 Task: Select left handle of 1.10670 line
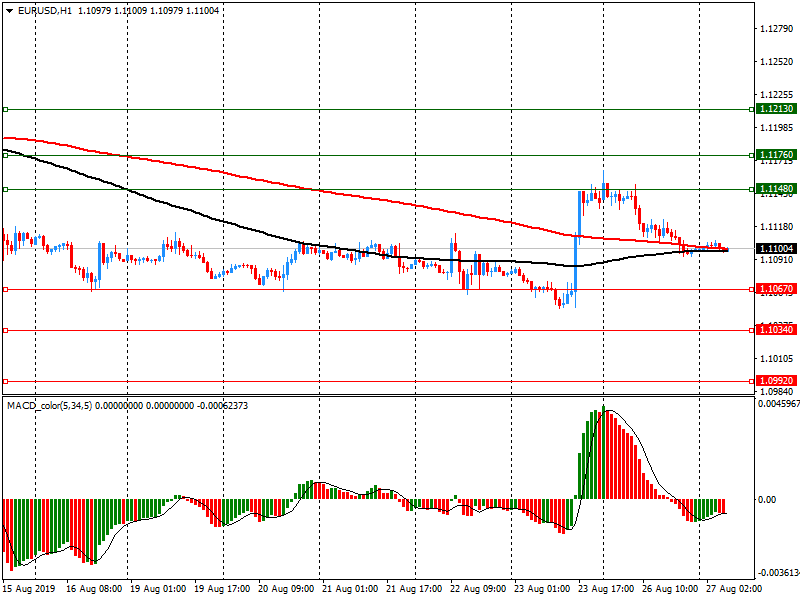[x=6, y=289]
